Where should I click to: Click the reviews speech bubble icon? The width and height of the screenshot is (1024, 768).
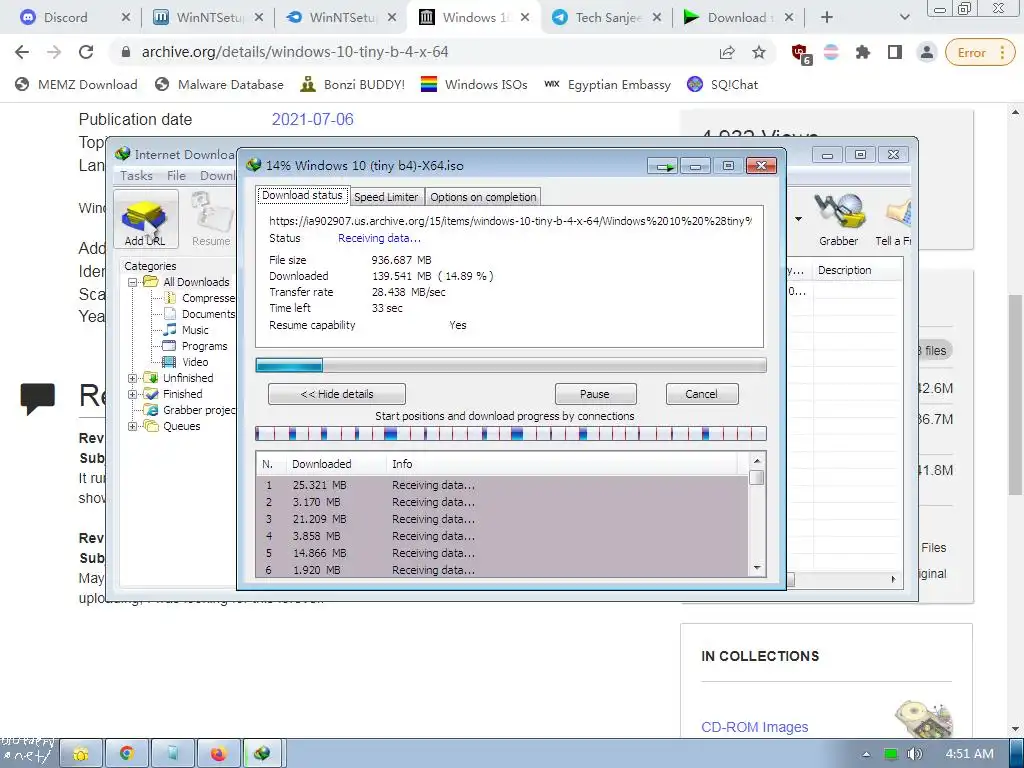coord(37,398)
